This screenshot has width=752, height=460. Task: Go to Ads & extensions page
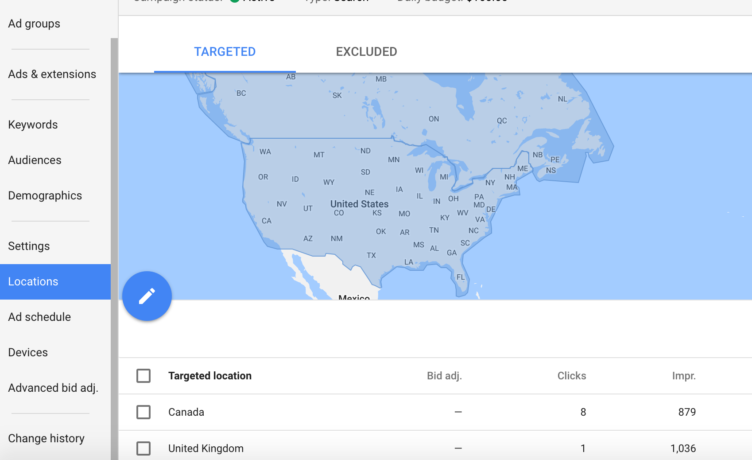52,74
